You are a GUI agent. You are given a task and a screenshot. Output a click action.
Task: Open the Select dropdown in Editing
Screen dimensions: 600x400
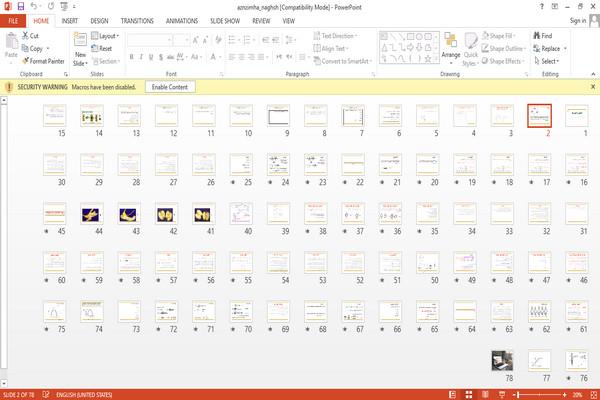[547, 61]
